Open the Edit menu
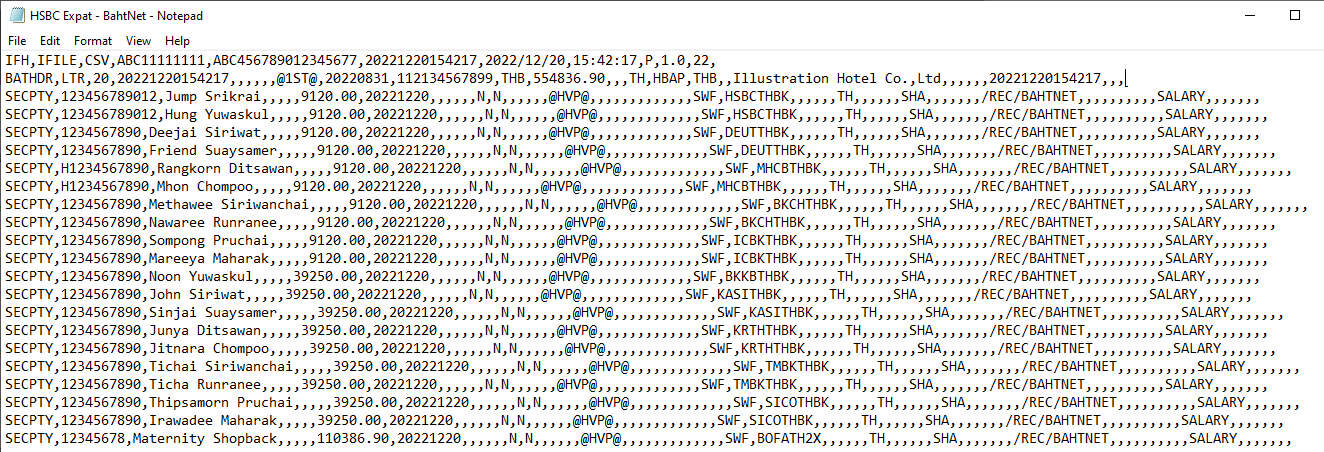The image size is (1324, 452). pos(50,41)
